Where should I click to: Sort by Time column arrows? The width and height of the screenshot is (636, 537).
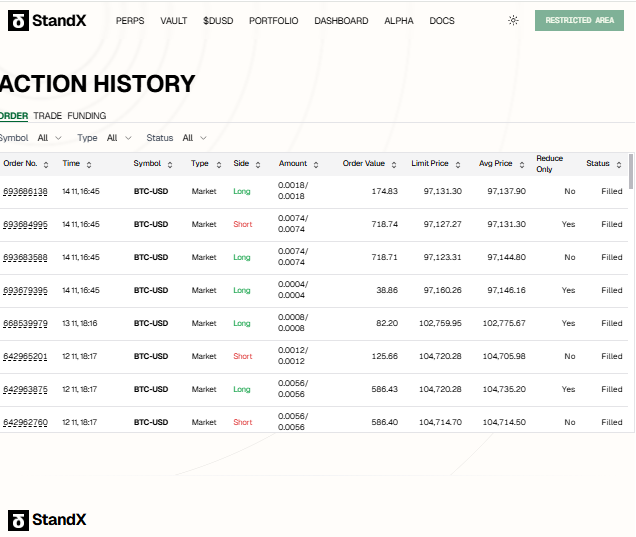tap(89, 164)
